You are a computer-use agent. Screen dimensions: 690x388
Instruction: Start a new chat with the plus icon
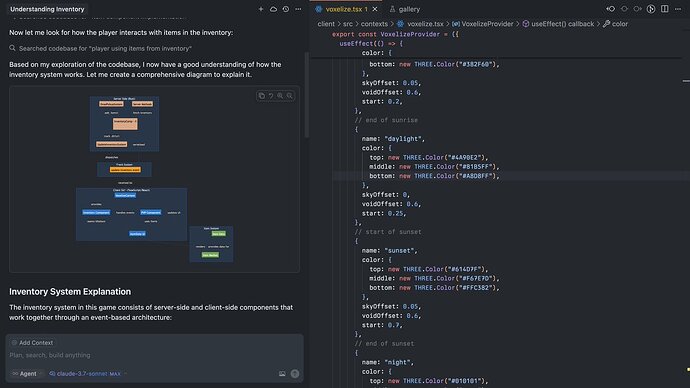pos(261,9)
